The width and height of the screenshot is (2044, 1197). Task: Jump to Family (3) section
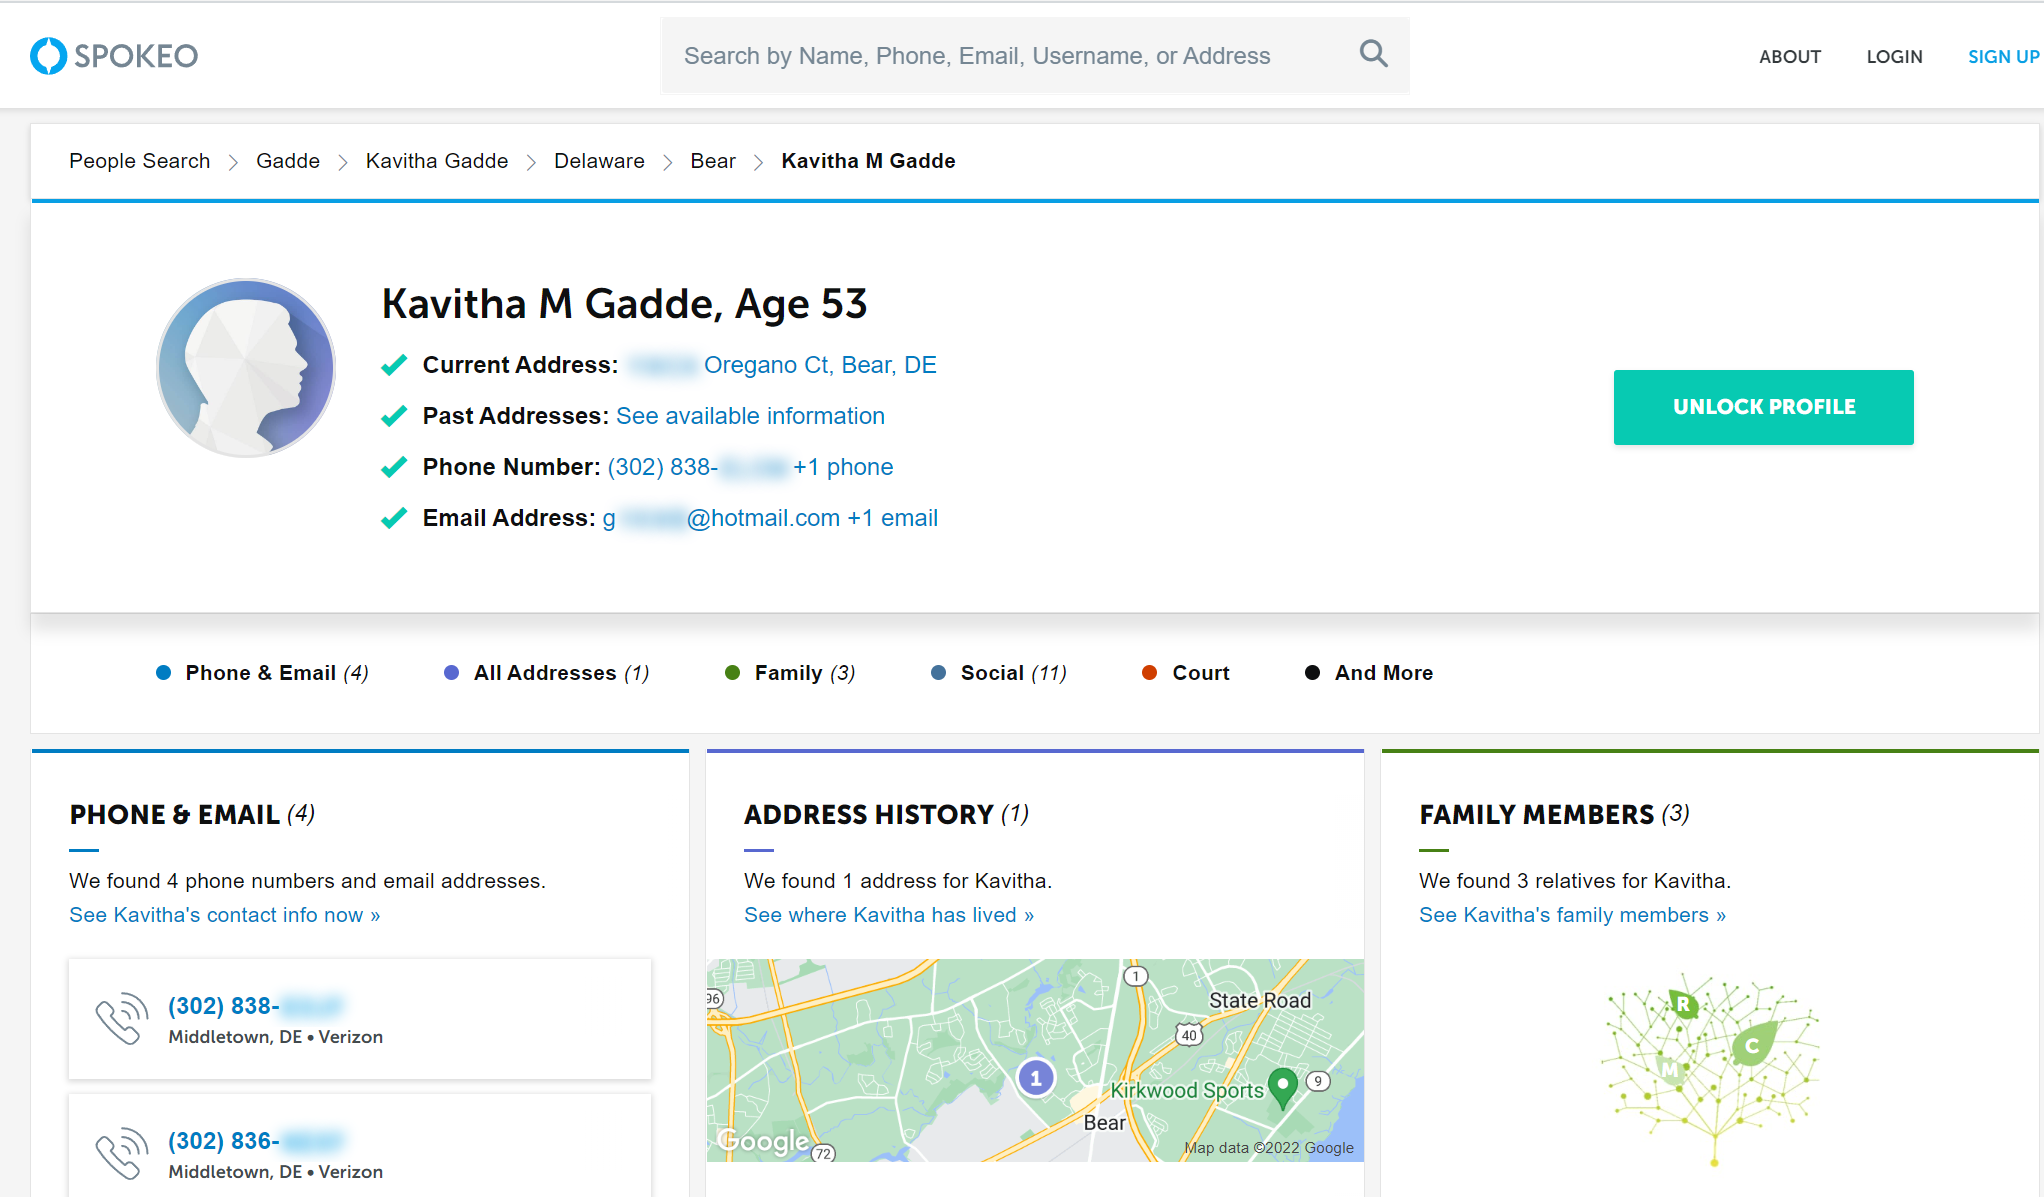point(790,673)
